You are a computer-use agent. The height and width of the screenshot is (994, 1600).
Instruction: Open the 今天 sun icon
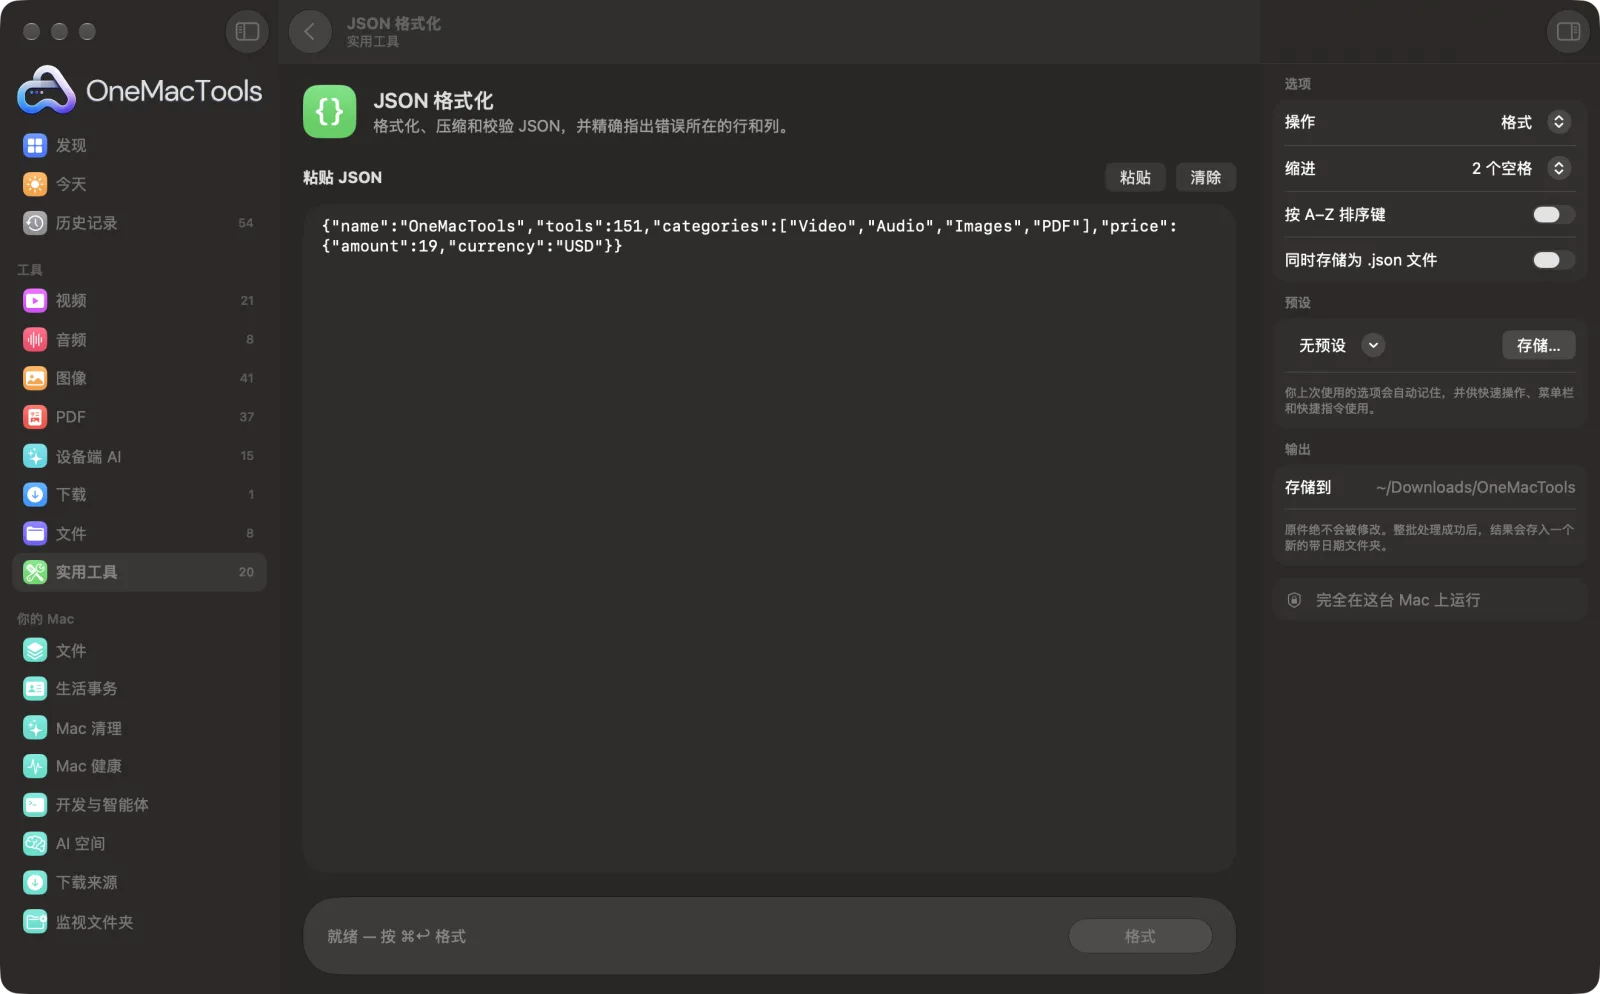(x=35, y=184)
